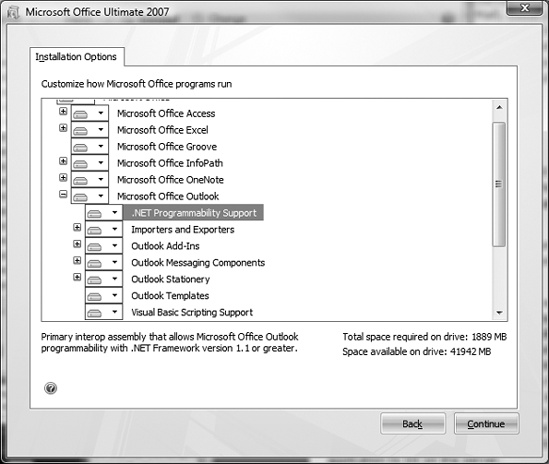549x464 pixels.
Task: Select the Installation Options tab
Action: 76,57
